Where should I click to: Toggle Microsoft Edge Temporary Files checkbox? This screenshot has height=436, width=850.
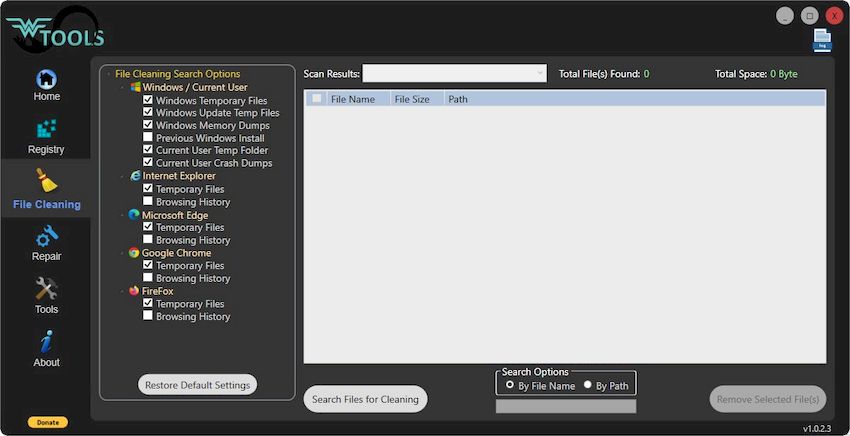147,227
